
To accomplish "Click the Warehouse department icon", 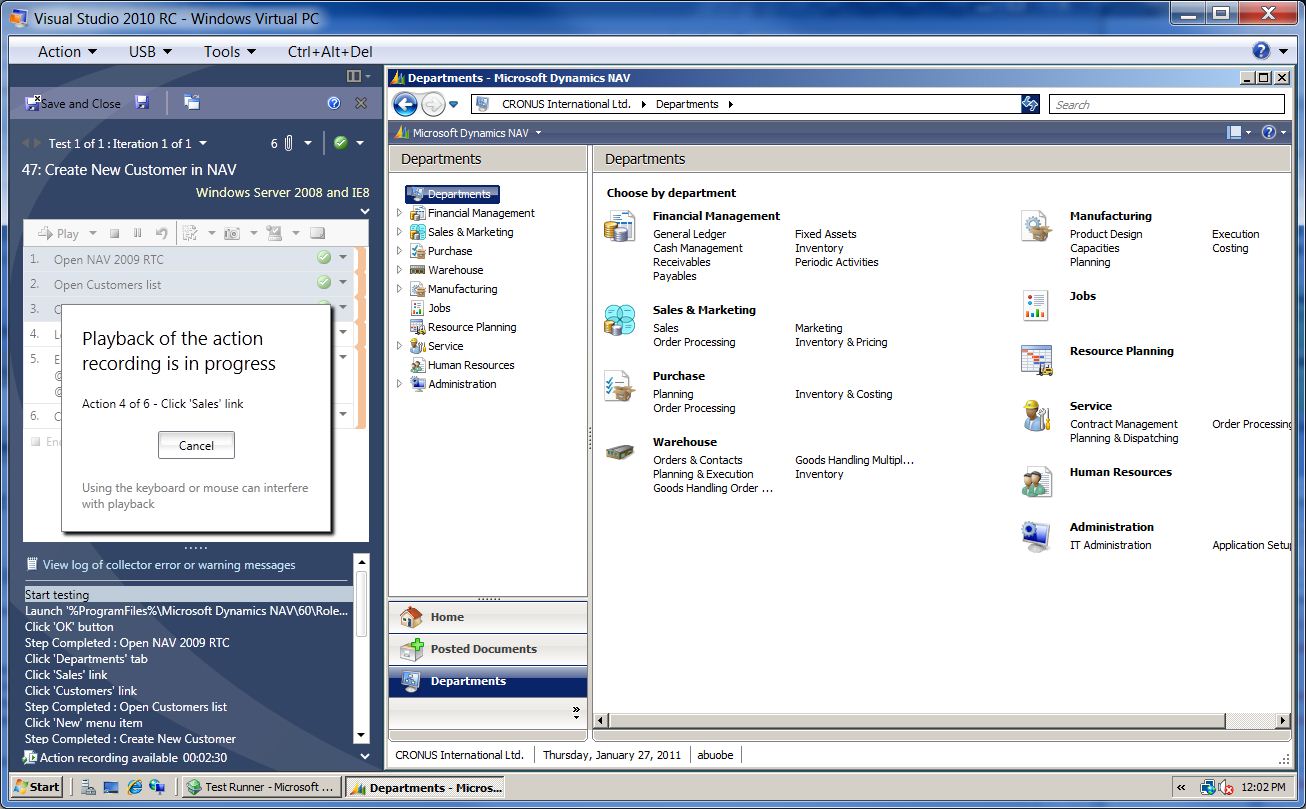I will tap(620, 452).
